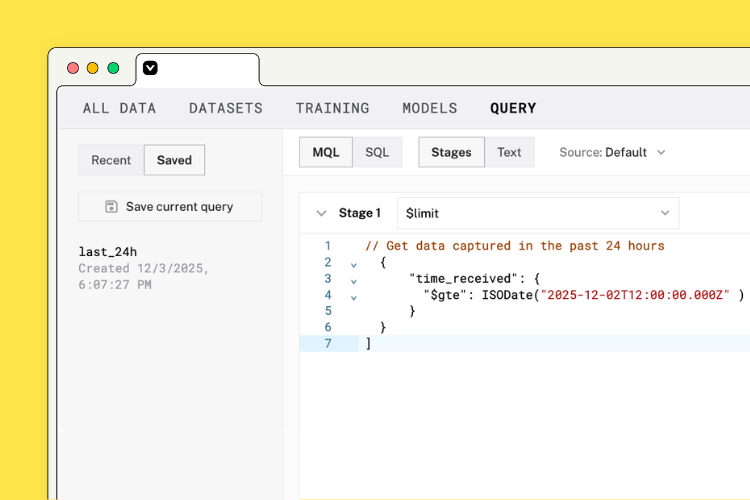This screenshot has height=500, width=750.
Task: Open the ALL DATA tab
Action: click(x=119, y=108)
